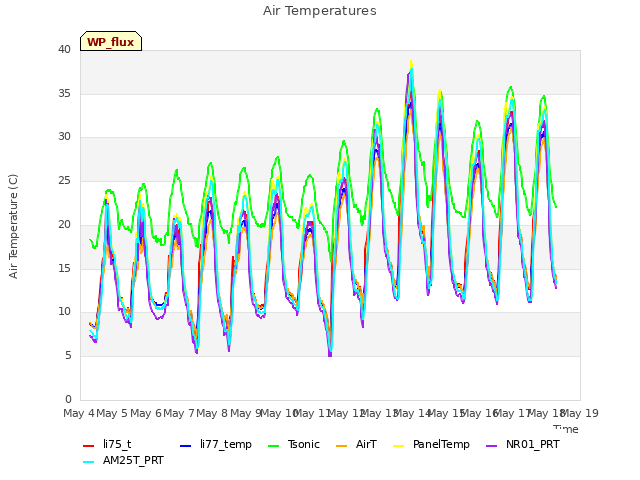Screen dimensions: 640x480
Task: Click the 35 y-axis tick label
Action: point(64,93)
